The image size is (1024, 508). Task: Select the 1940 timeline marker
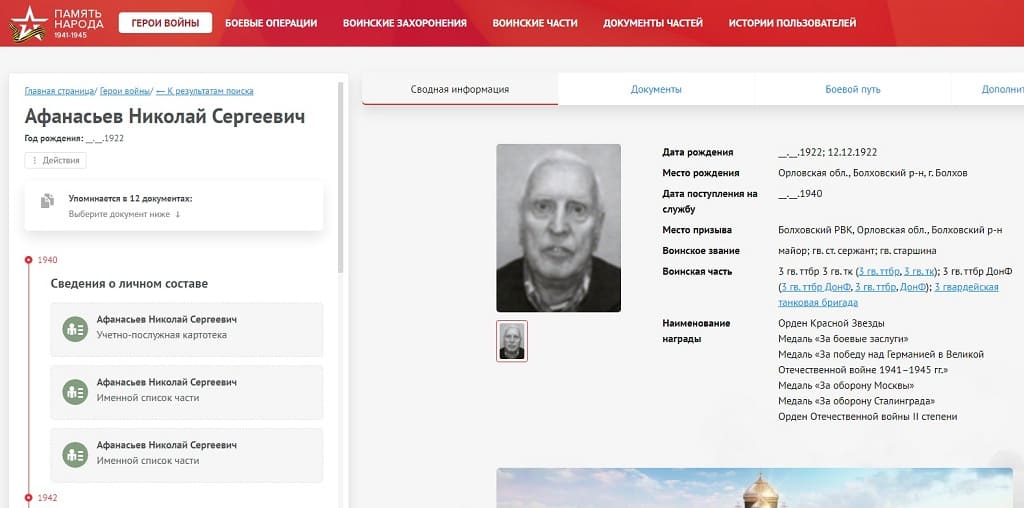[x=28, y=260]
